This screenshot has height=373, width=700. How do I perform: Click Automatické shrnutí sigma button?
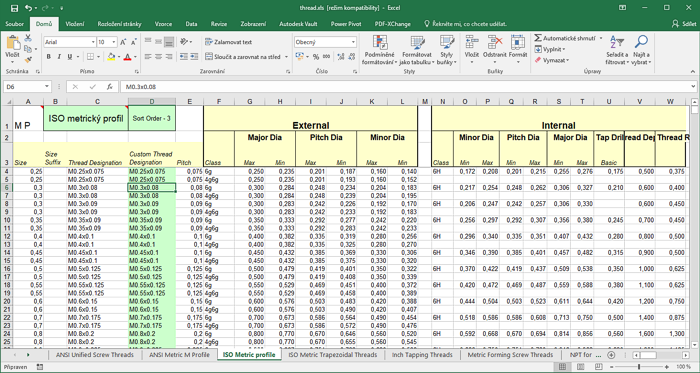point(564,38)
